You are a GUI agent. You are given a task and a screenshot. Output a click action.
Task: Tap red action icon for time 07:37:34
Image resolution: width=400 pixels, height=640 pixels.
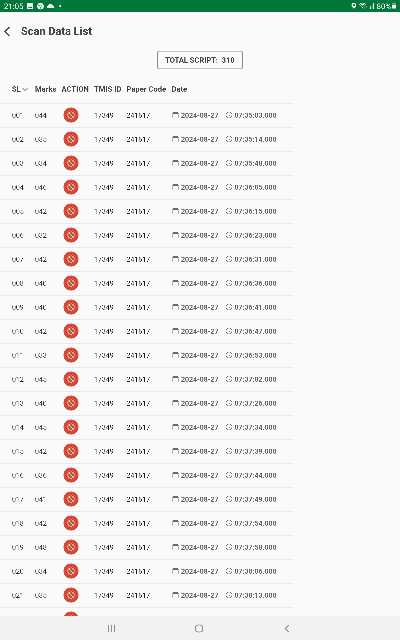(71, 427)
